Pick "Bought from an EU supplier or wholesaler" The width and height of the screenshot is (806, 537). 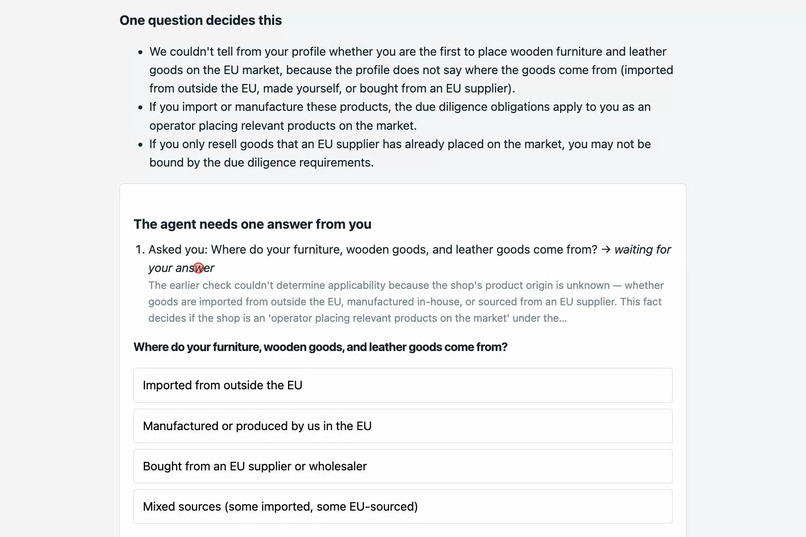pyautogui.click(x=402, y=466)
